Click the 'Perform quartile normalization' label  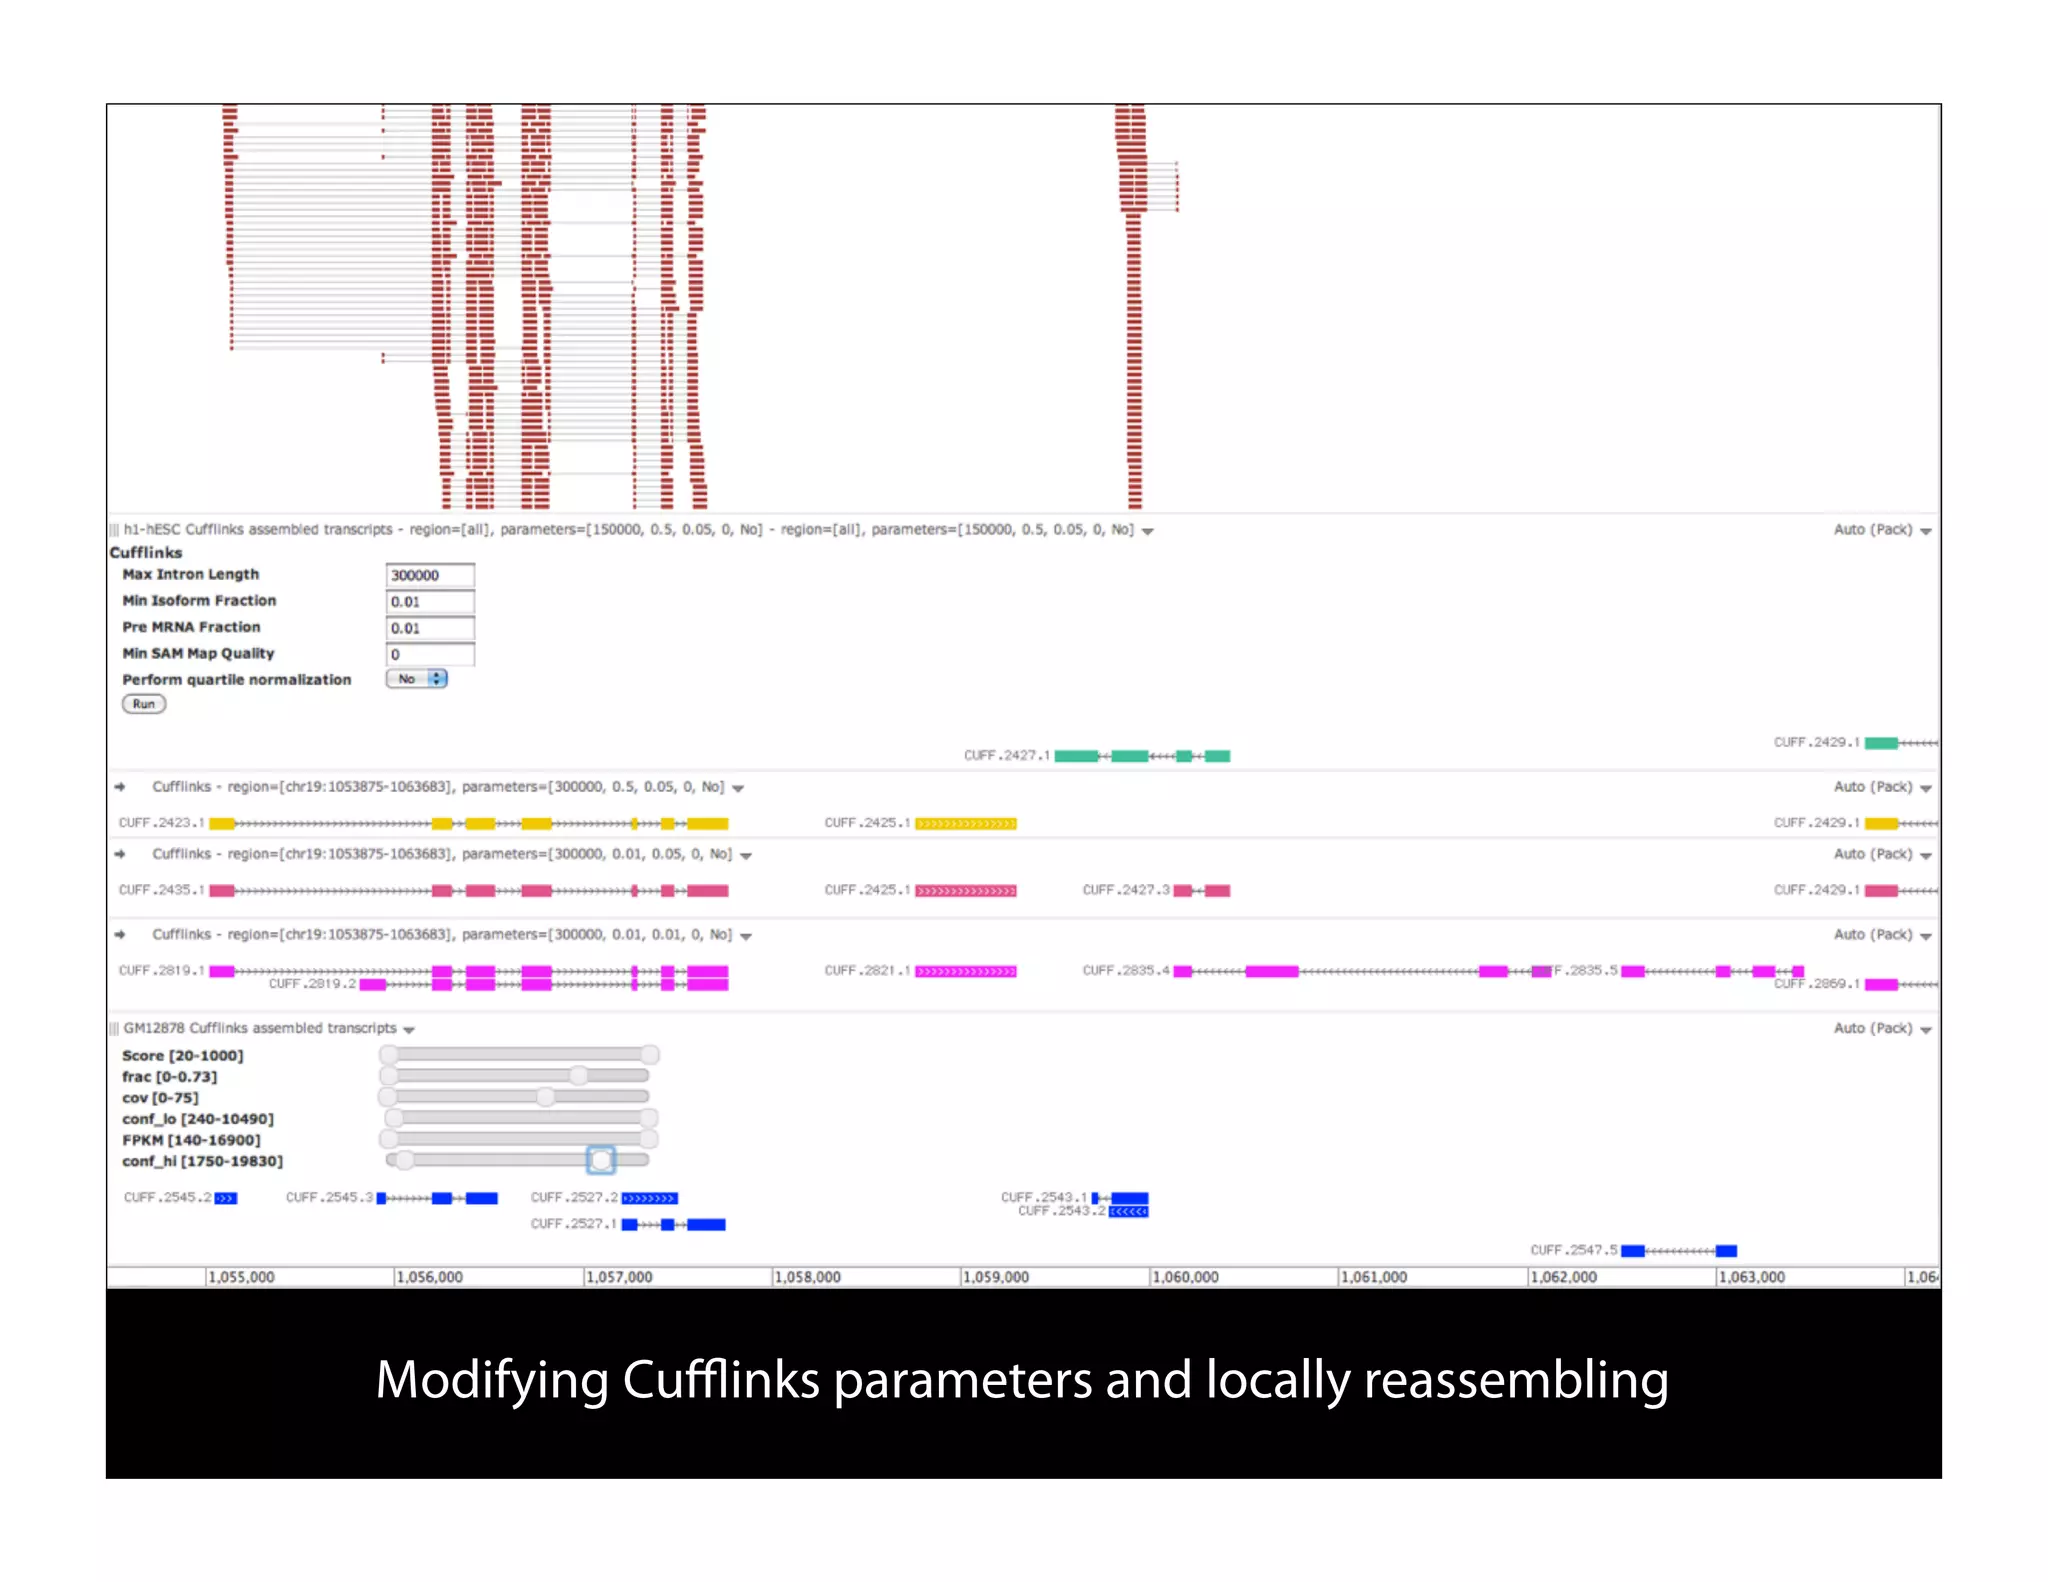[237, 680]
